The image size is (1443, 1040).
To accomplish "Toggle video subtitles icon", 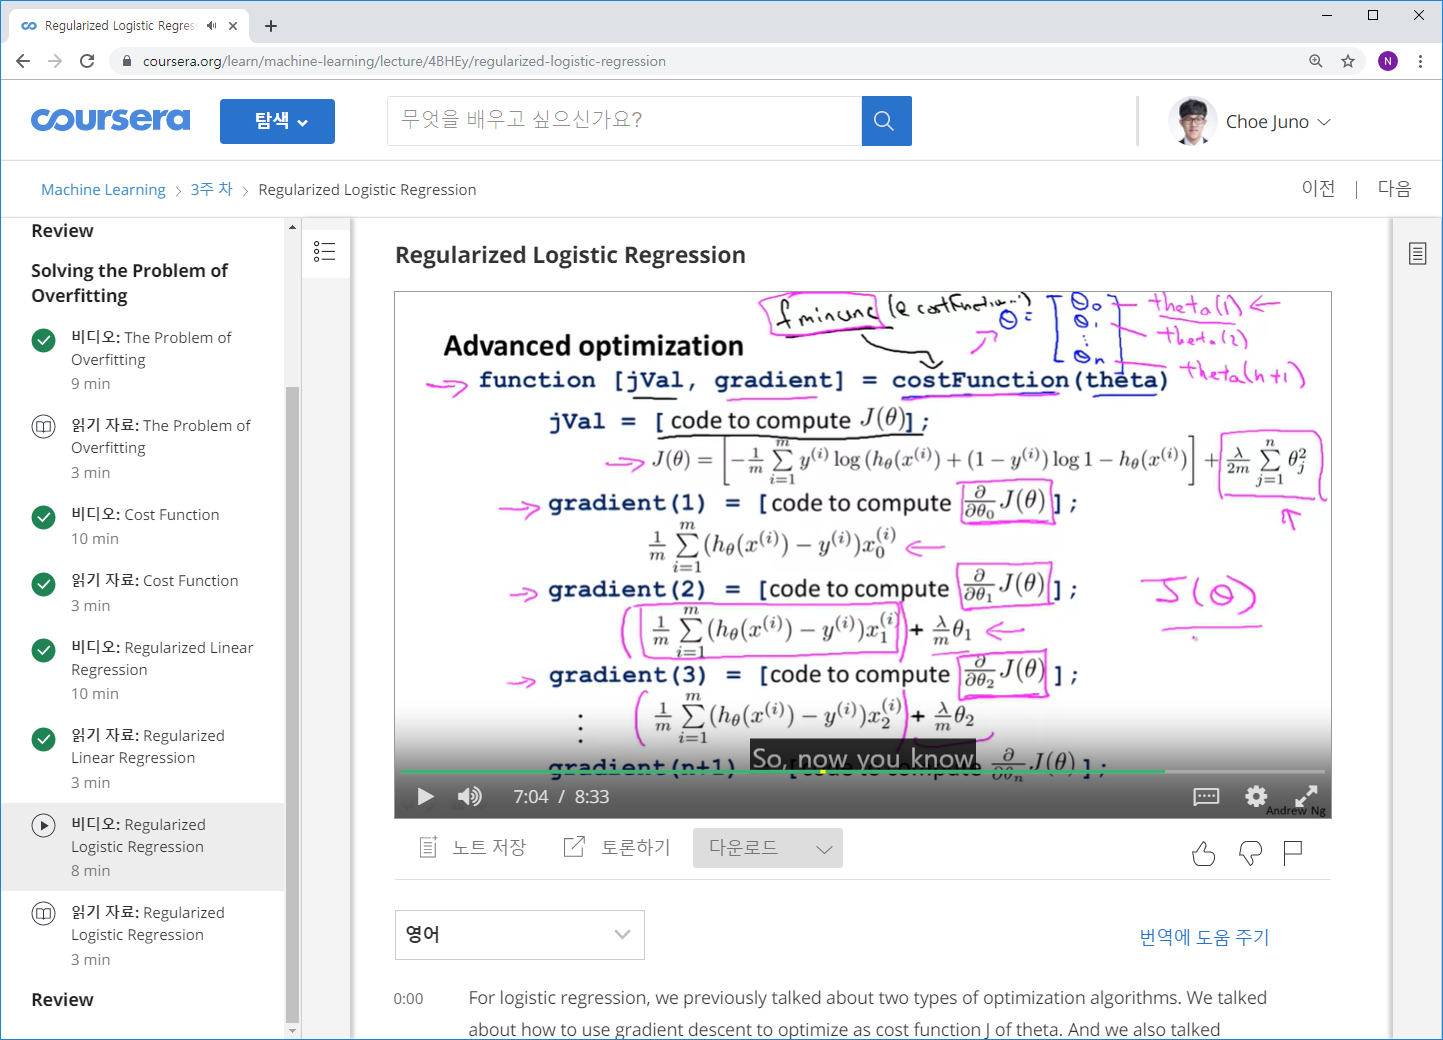I will (1206, 796).
